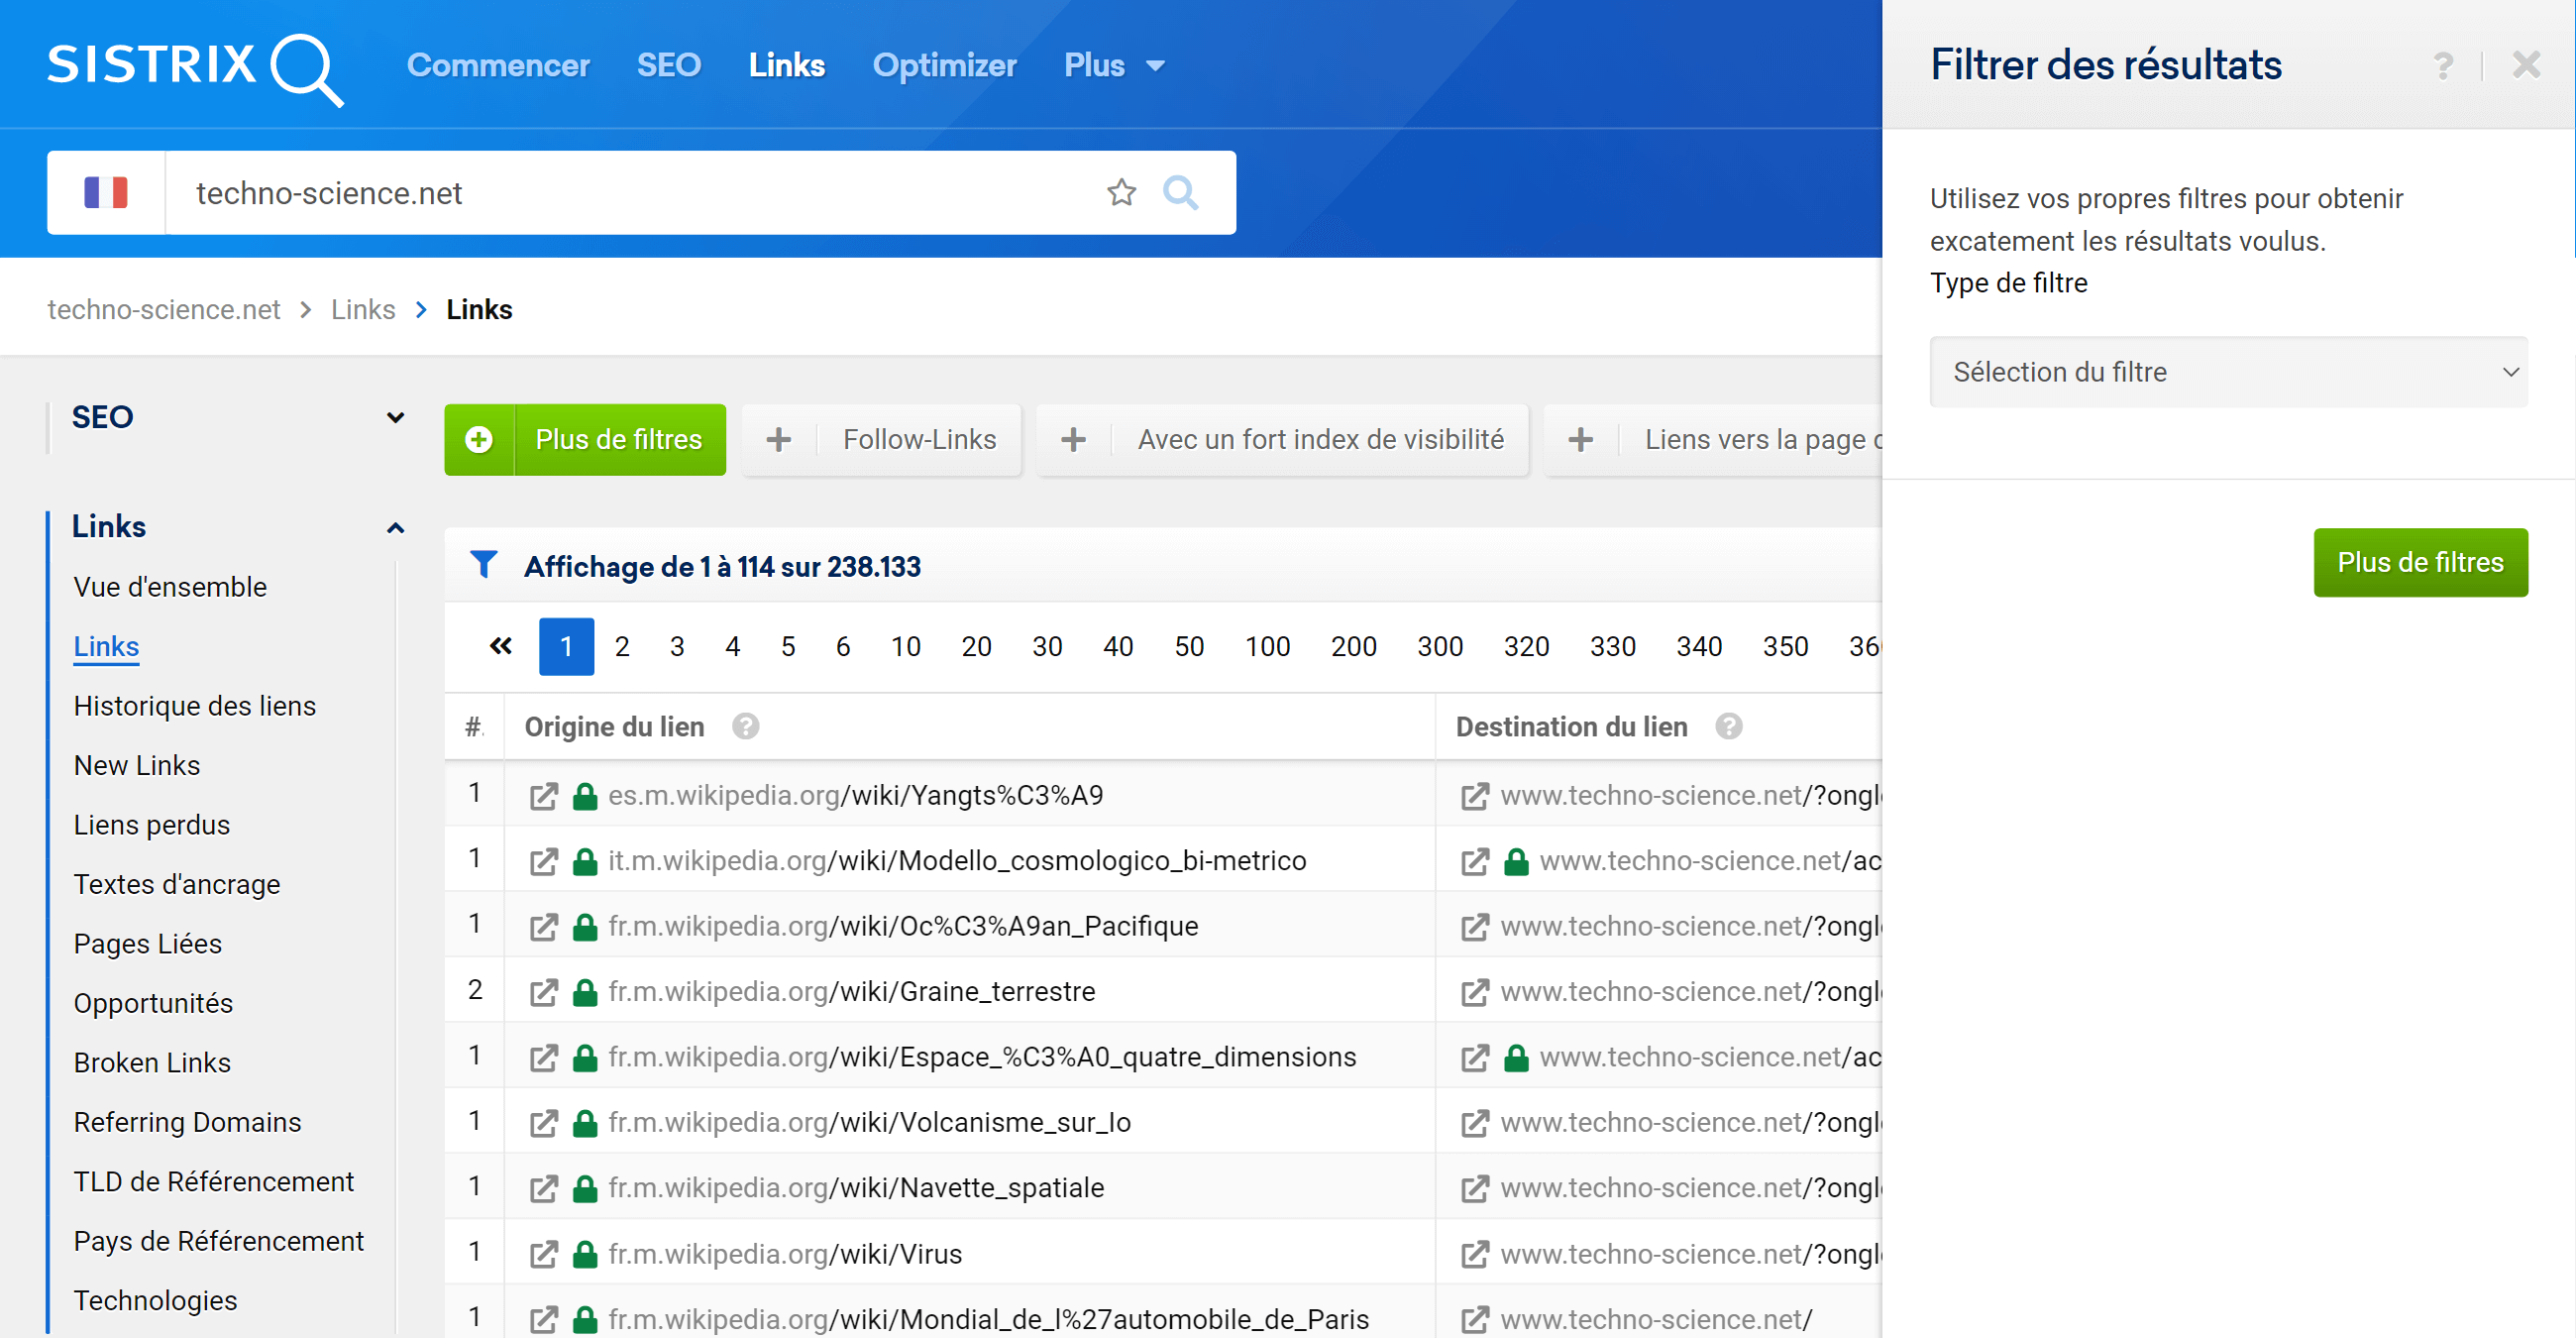Image resolution: width=2576 pixels, height=1338 pixels.
Task: Open external link icon for Oc%C3%A9an_Pacifique row
Action: [x=543, y=927]
